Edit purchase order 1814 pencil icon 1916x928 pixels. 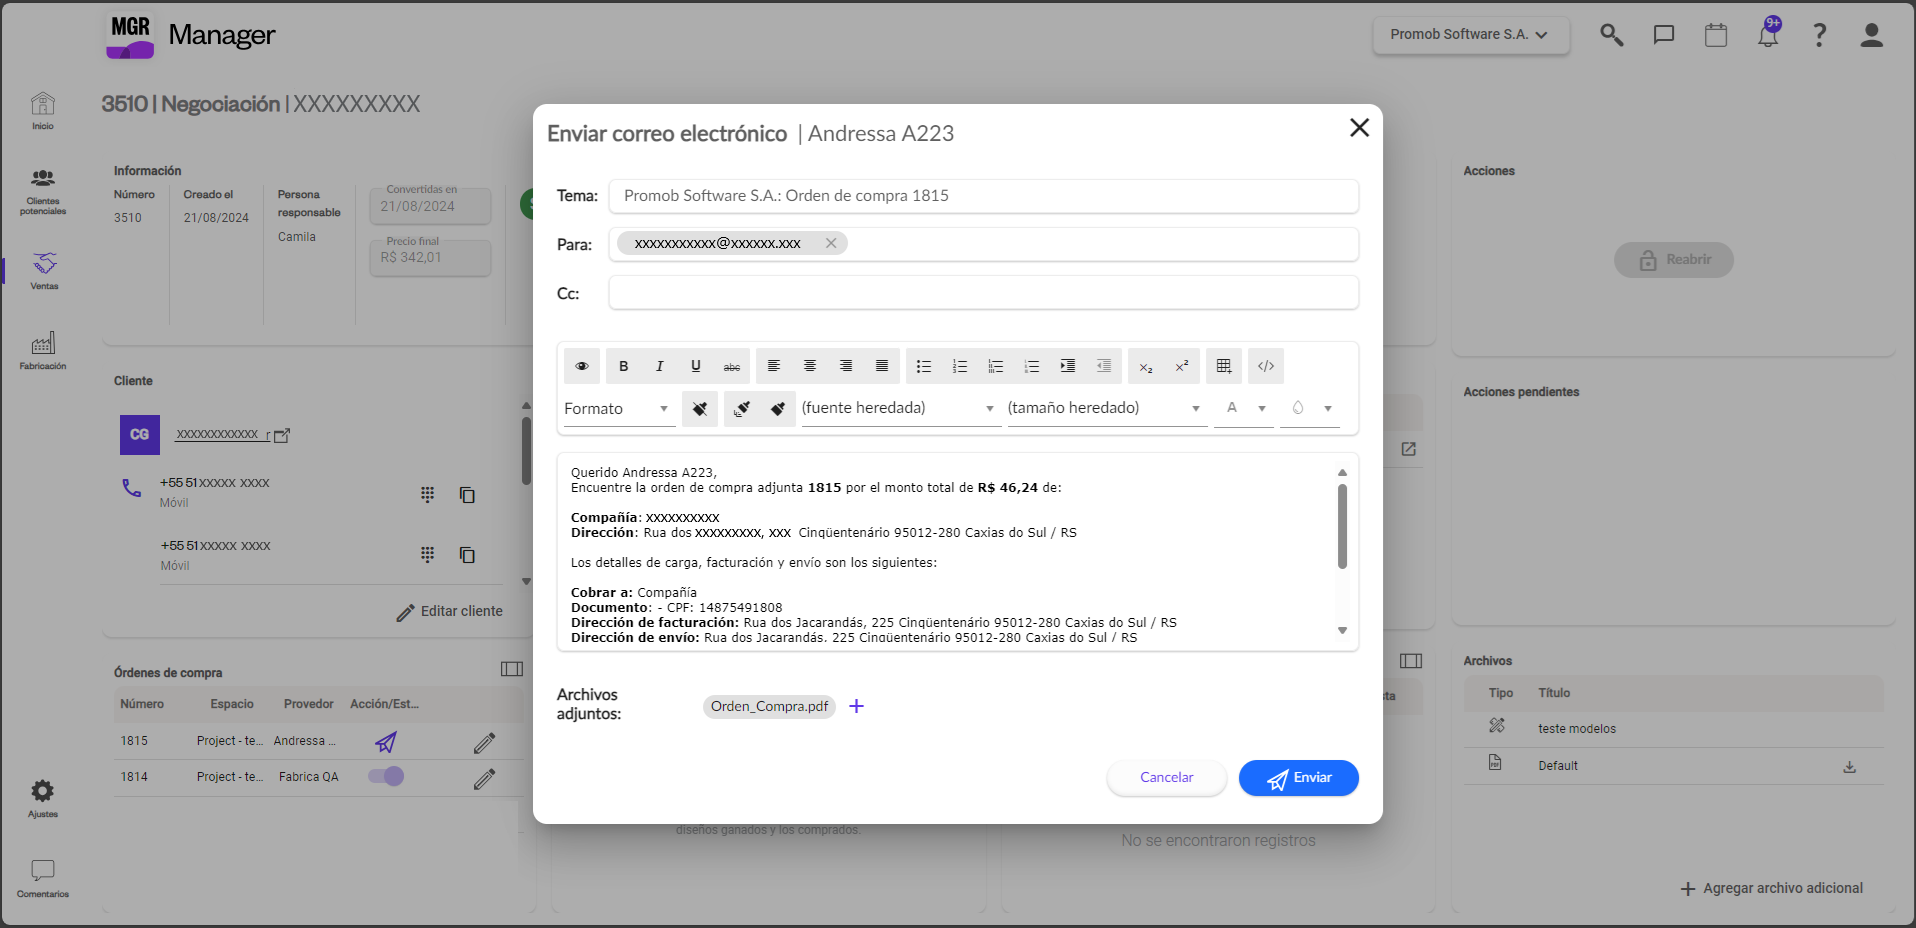[x=485, y=778]
